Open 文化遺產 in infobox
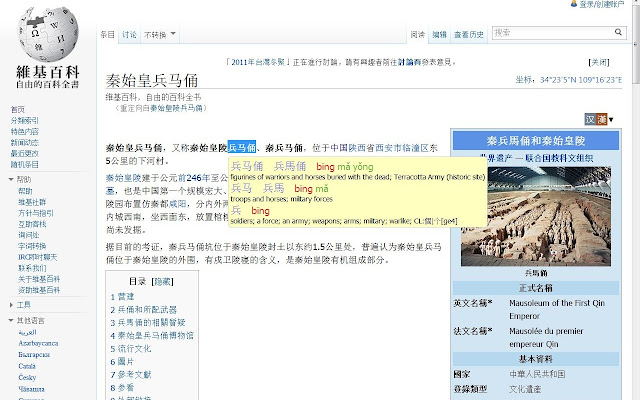Viewport: 640px width, 400px height. [525, 389]
